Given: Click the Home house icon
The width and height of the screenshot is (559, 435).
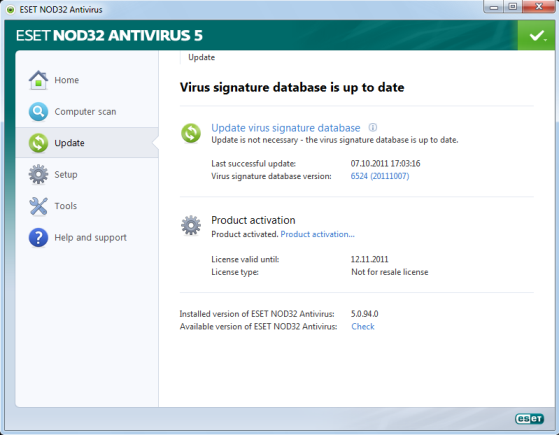Looking at the screenshot, I should pyautogui.click(x=38, y=80).
